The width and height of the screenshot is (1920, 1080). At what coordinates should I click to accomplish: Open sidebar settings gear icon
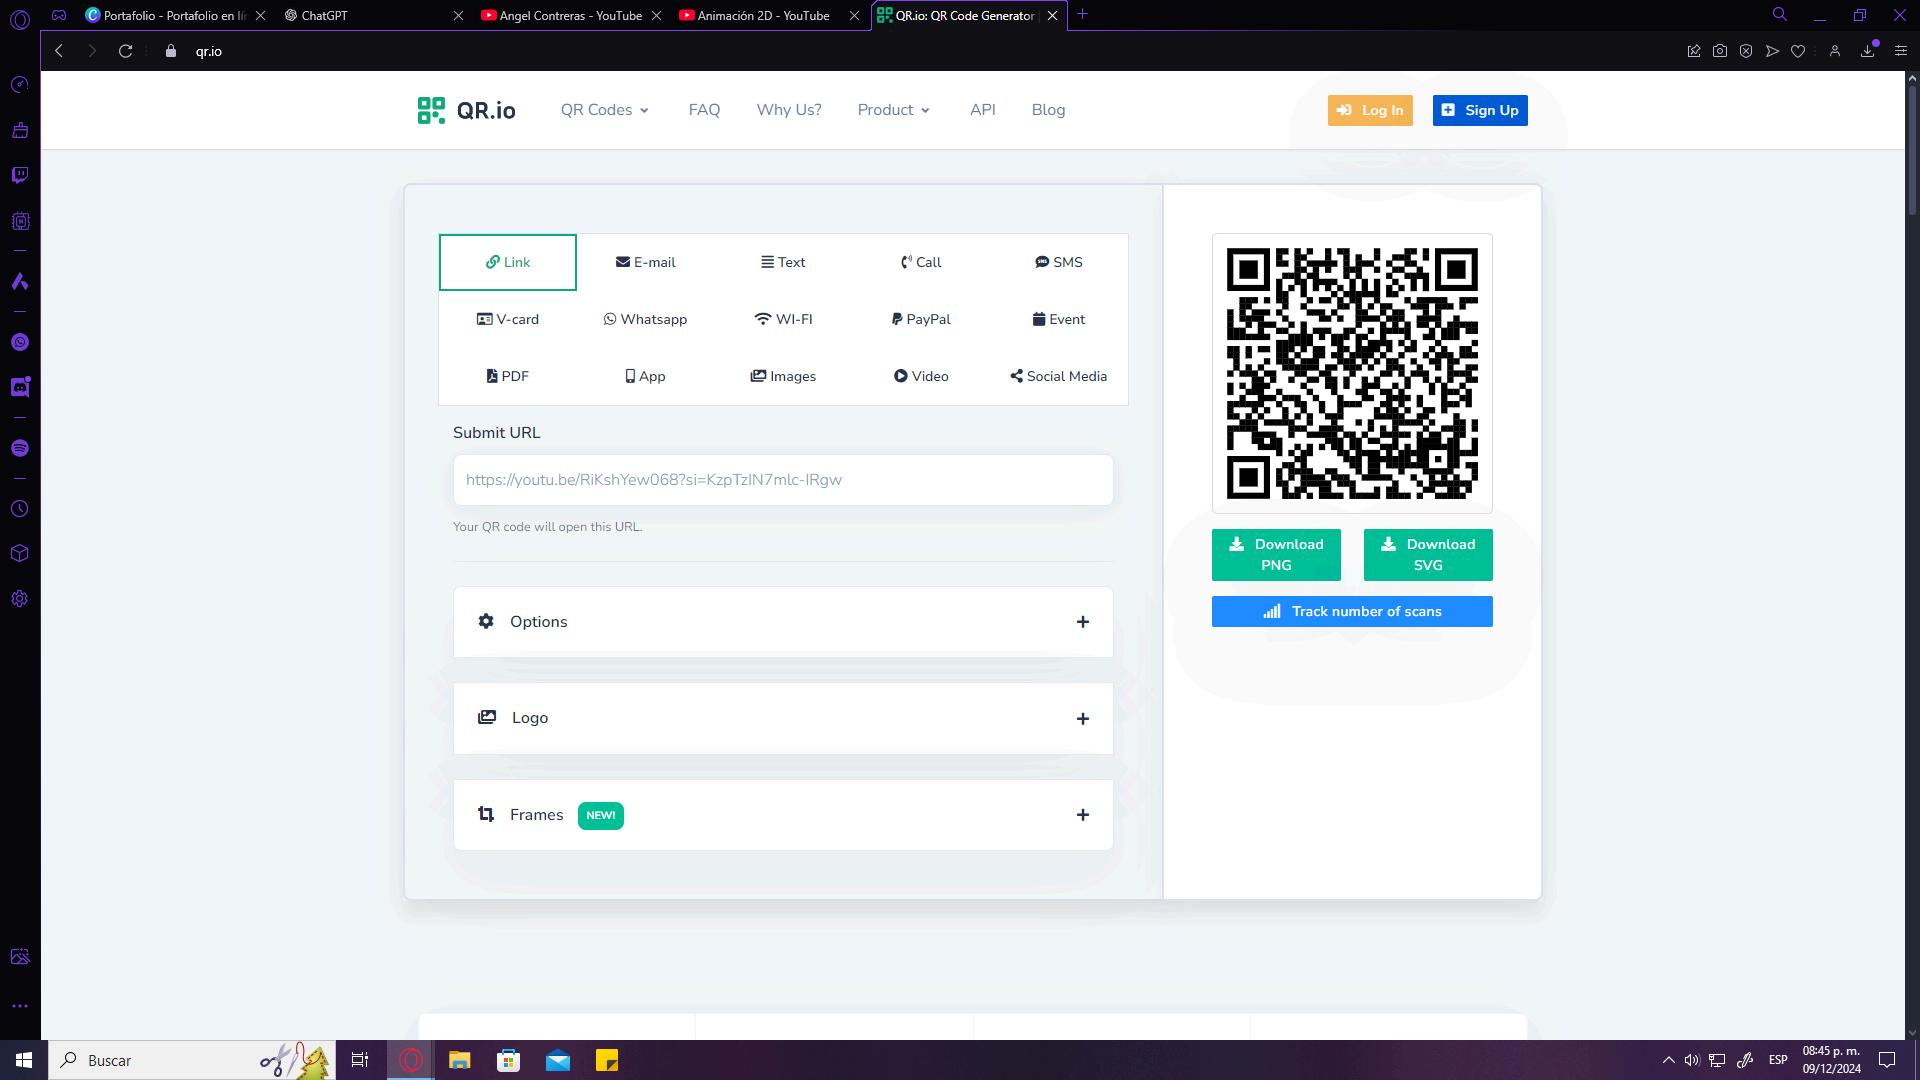(x=20, y=599)
